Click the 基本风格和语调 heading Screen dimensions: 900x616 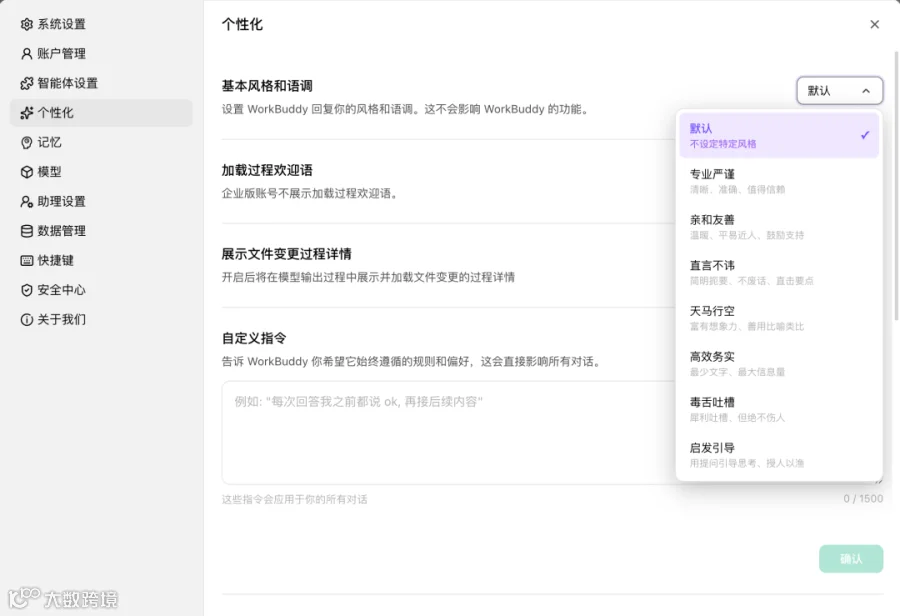tap(267, 86)
